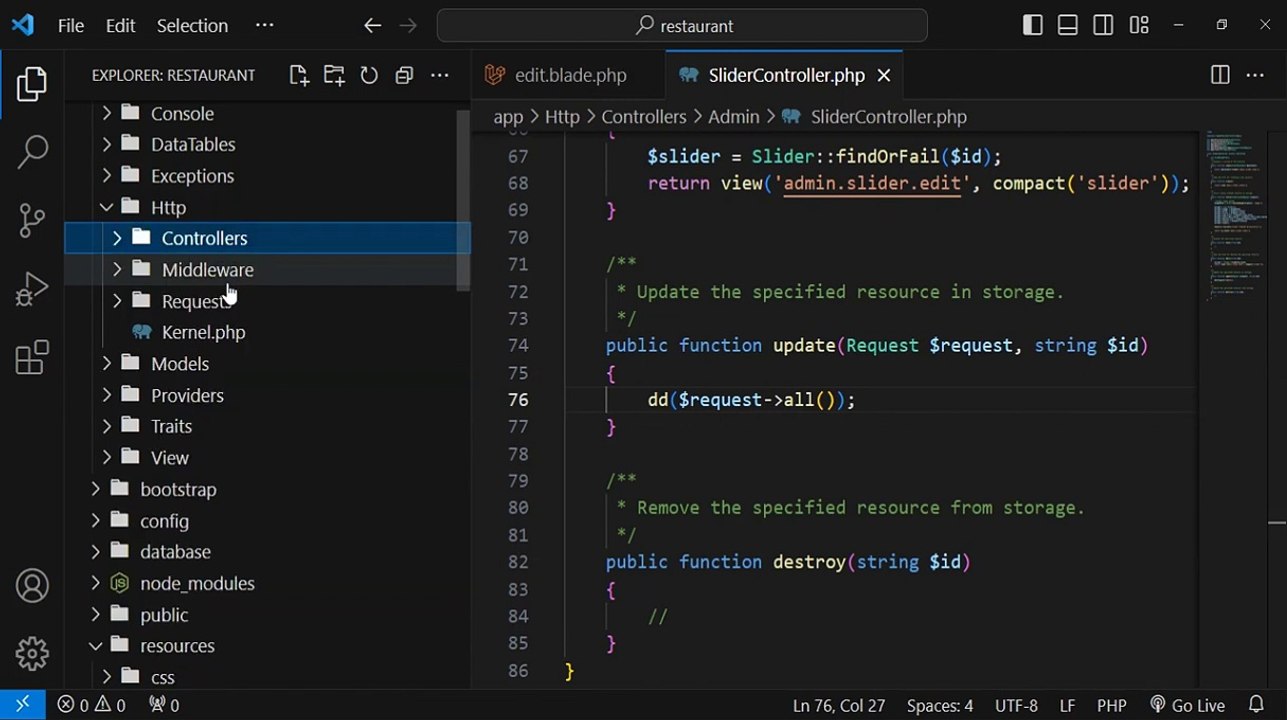Image resolution: width=1287 pixels, height=720 pixels.
Task: Click the editor minimap
Action: click(x=1235, y=215)
